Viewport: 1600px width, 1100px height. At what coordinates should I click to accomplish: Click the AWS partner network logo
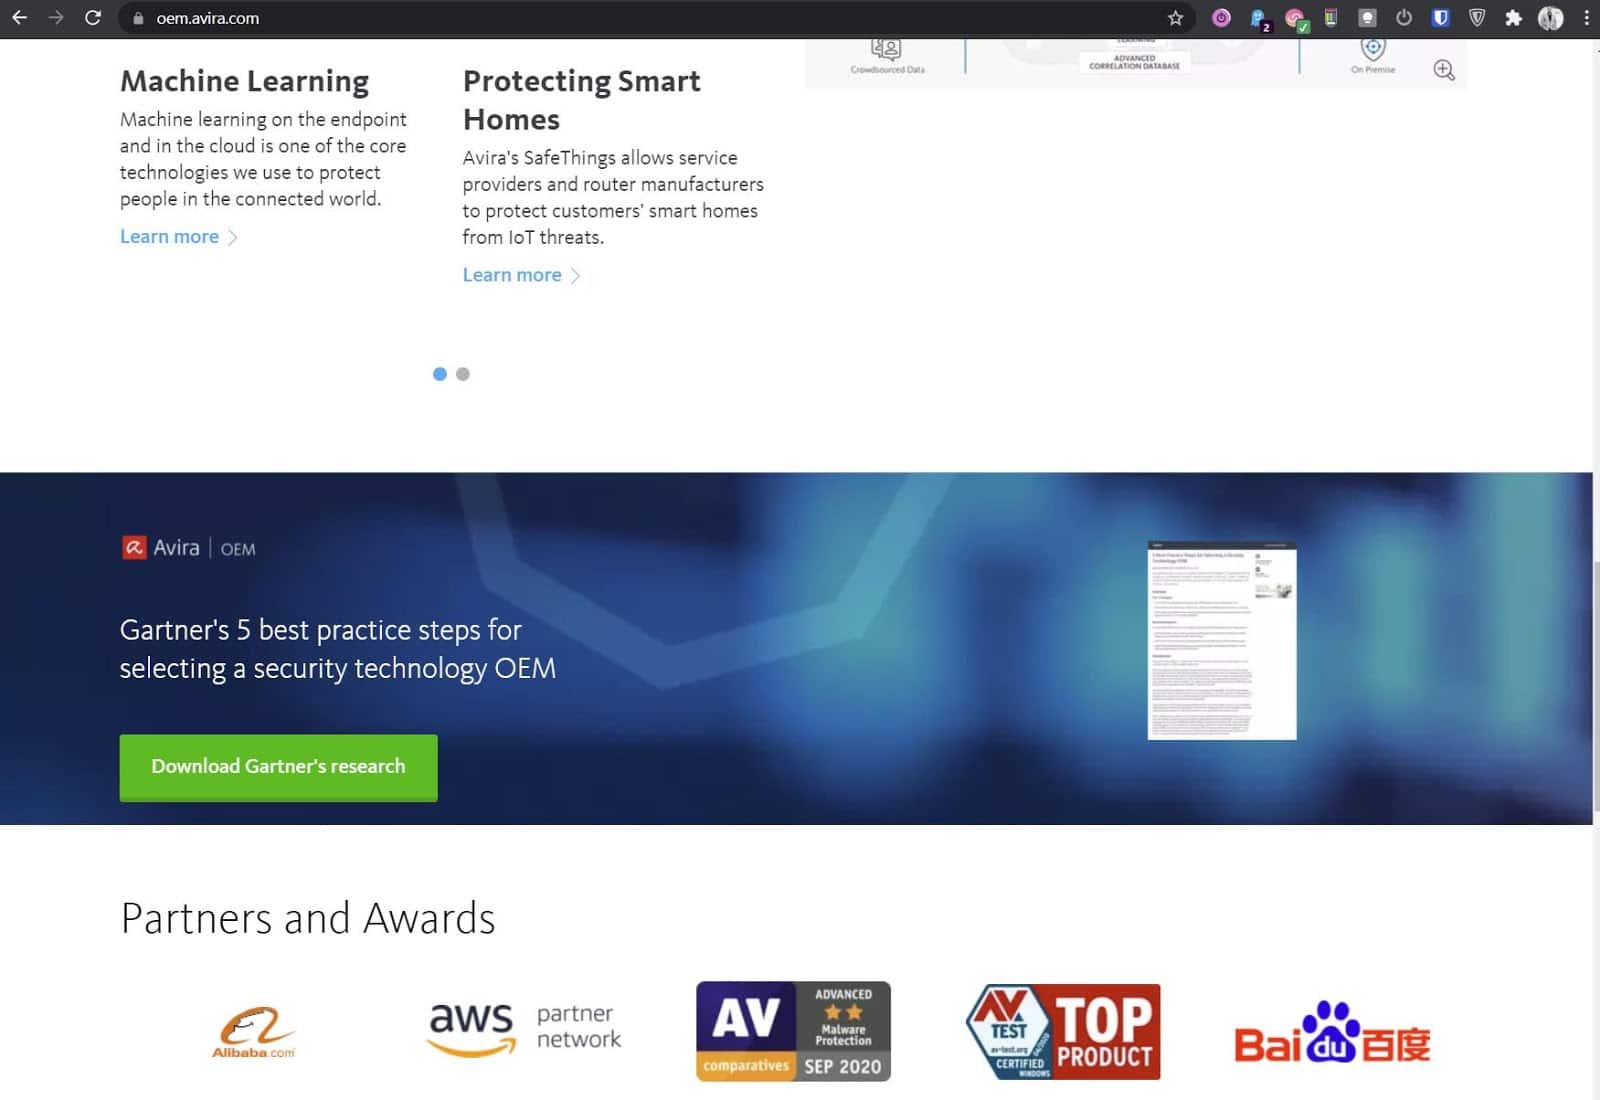525,1029
